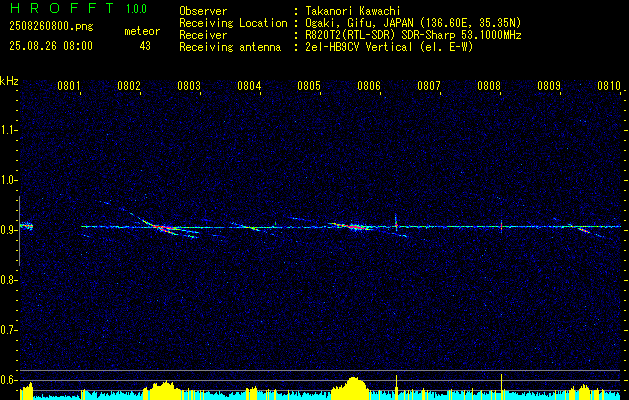Image resolution: width=629 pixels, height=400 pixels.
Task: Click the meteor label
Action: click(142, 31)
